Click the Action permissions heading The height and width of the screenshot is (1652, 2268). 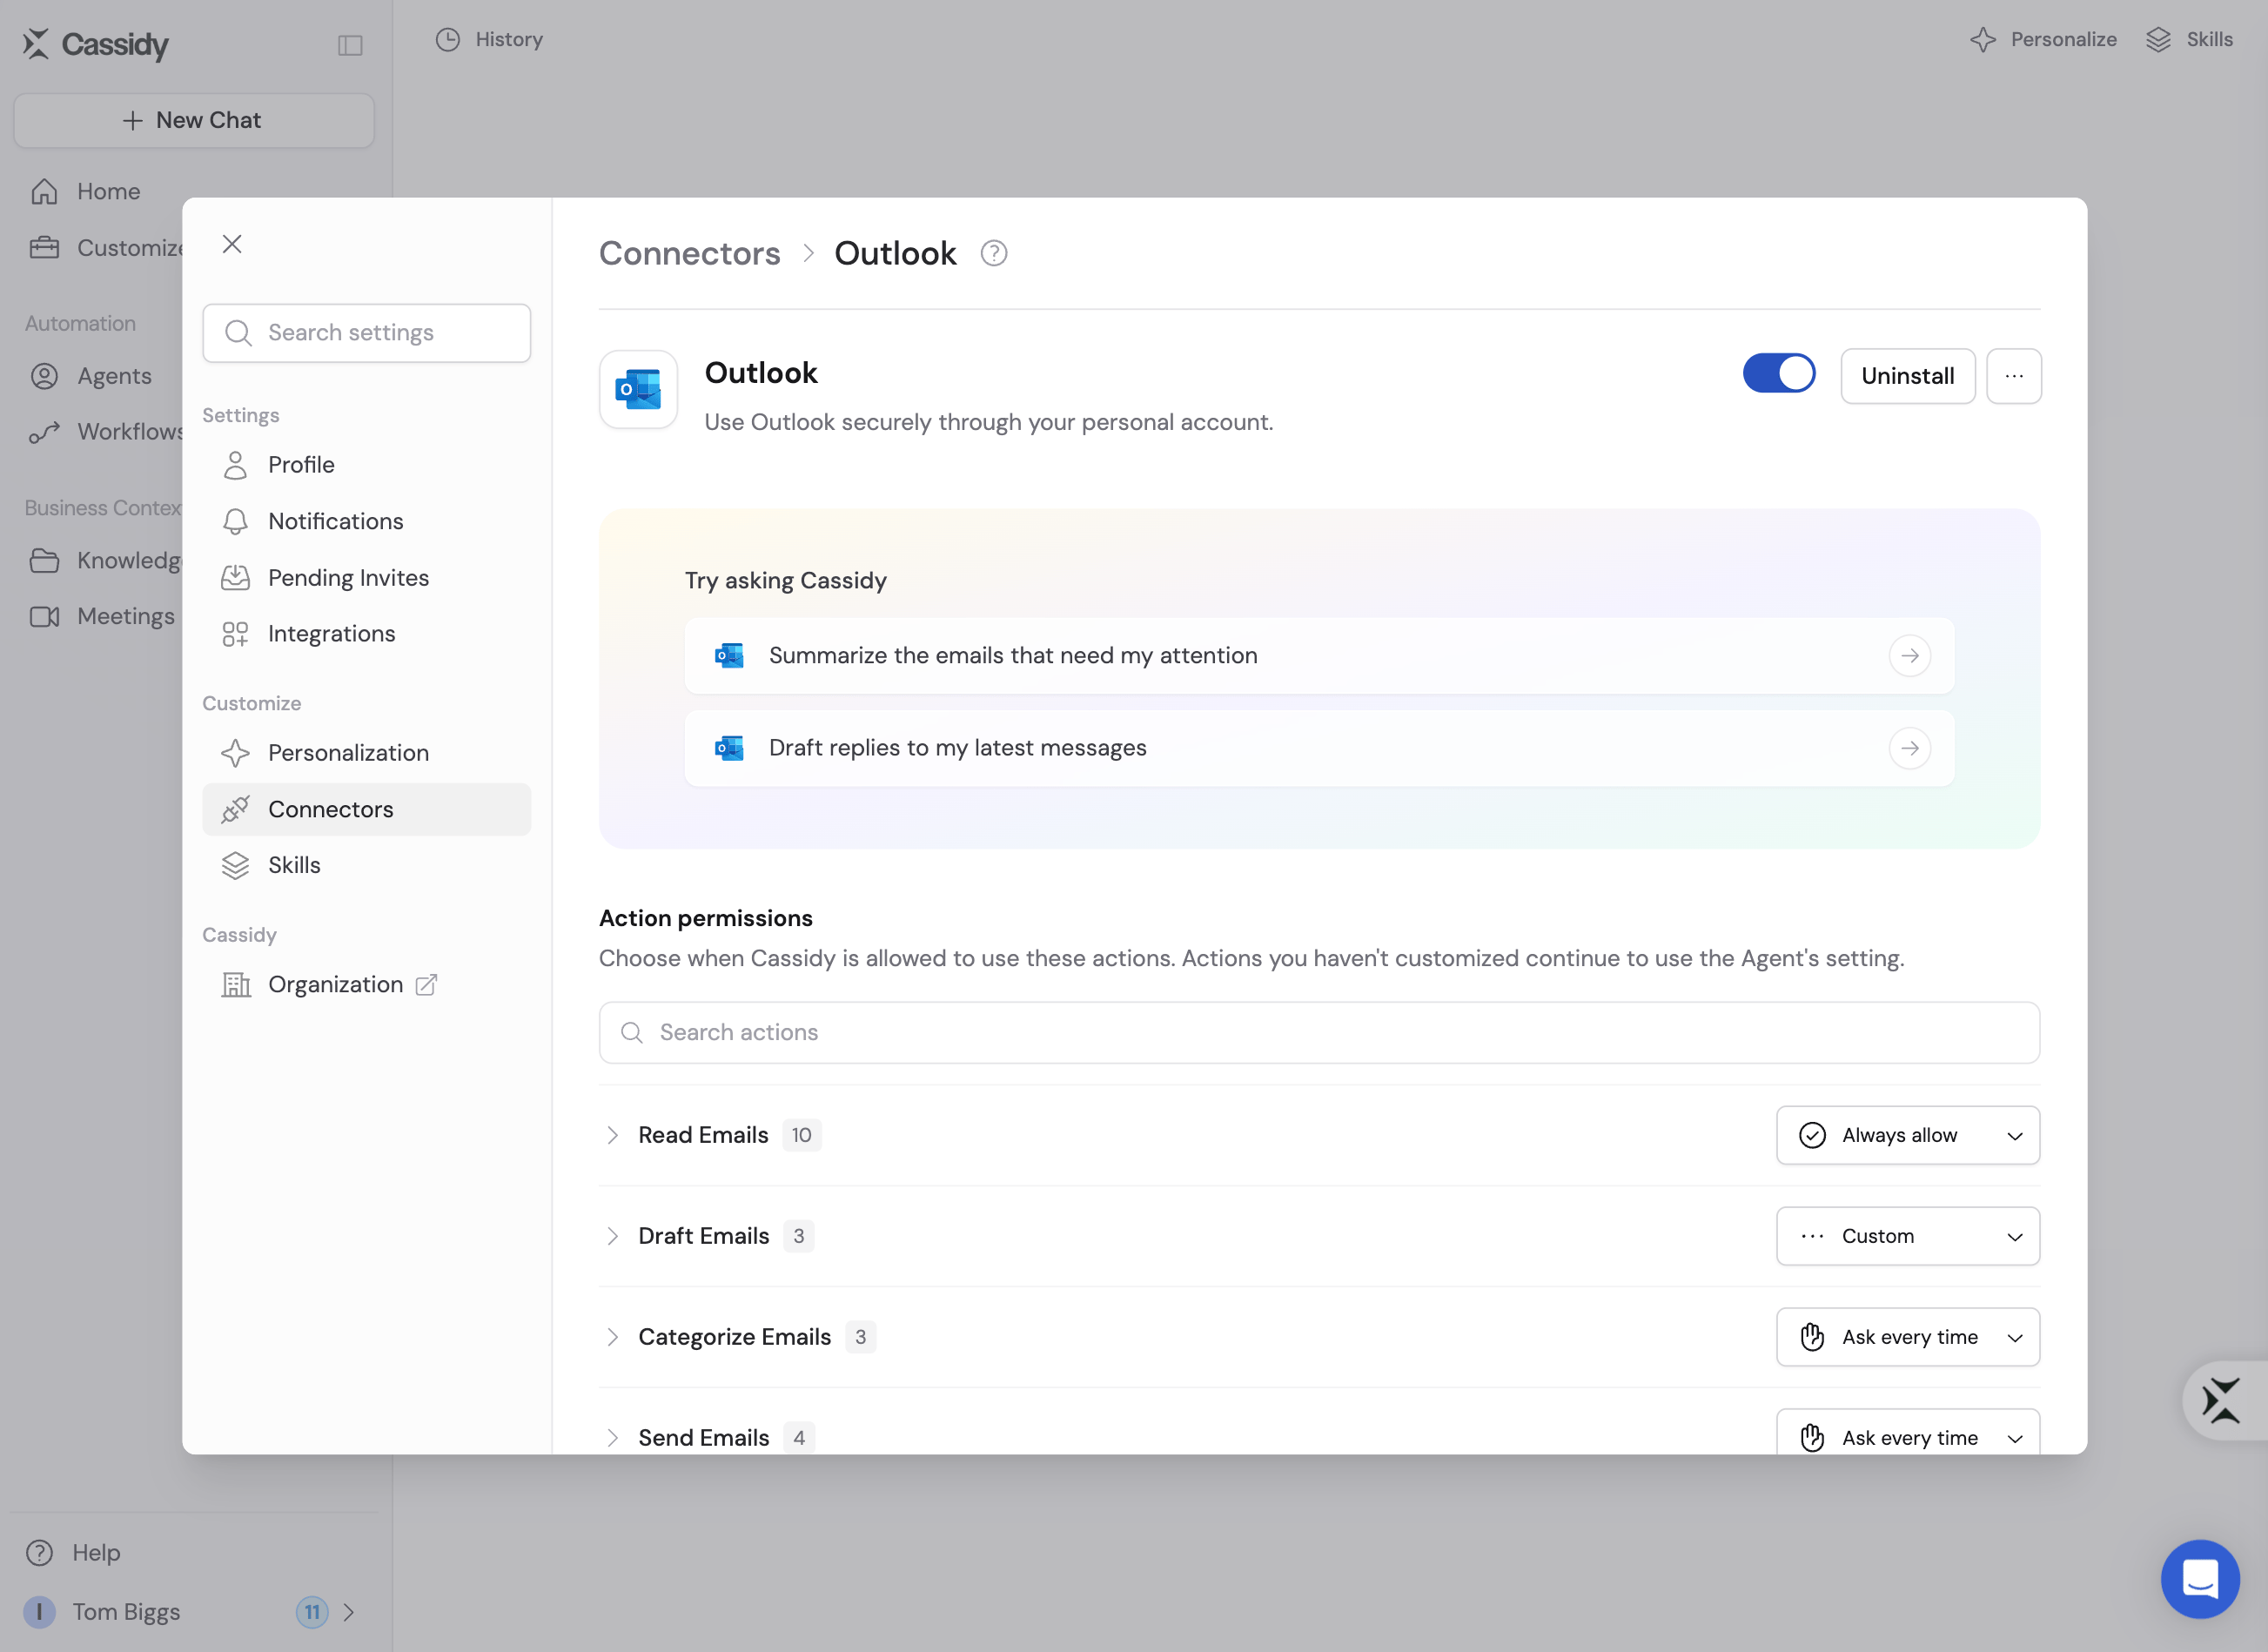(x=705, y=918)
